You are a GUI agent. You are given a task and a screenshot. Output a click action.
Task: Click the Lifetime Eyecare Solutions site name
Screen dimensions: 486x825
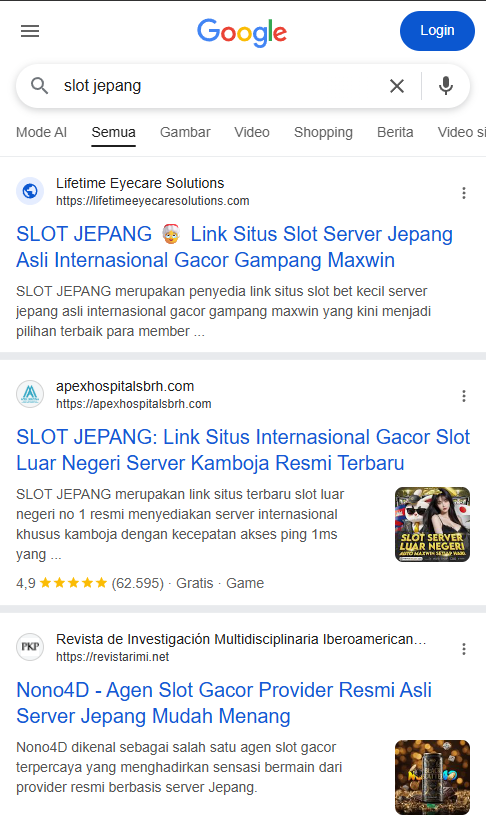140,183
